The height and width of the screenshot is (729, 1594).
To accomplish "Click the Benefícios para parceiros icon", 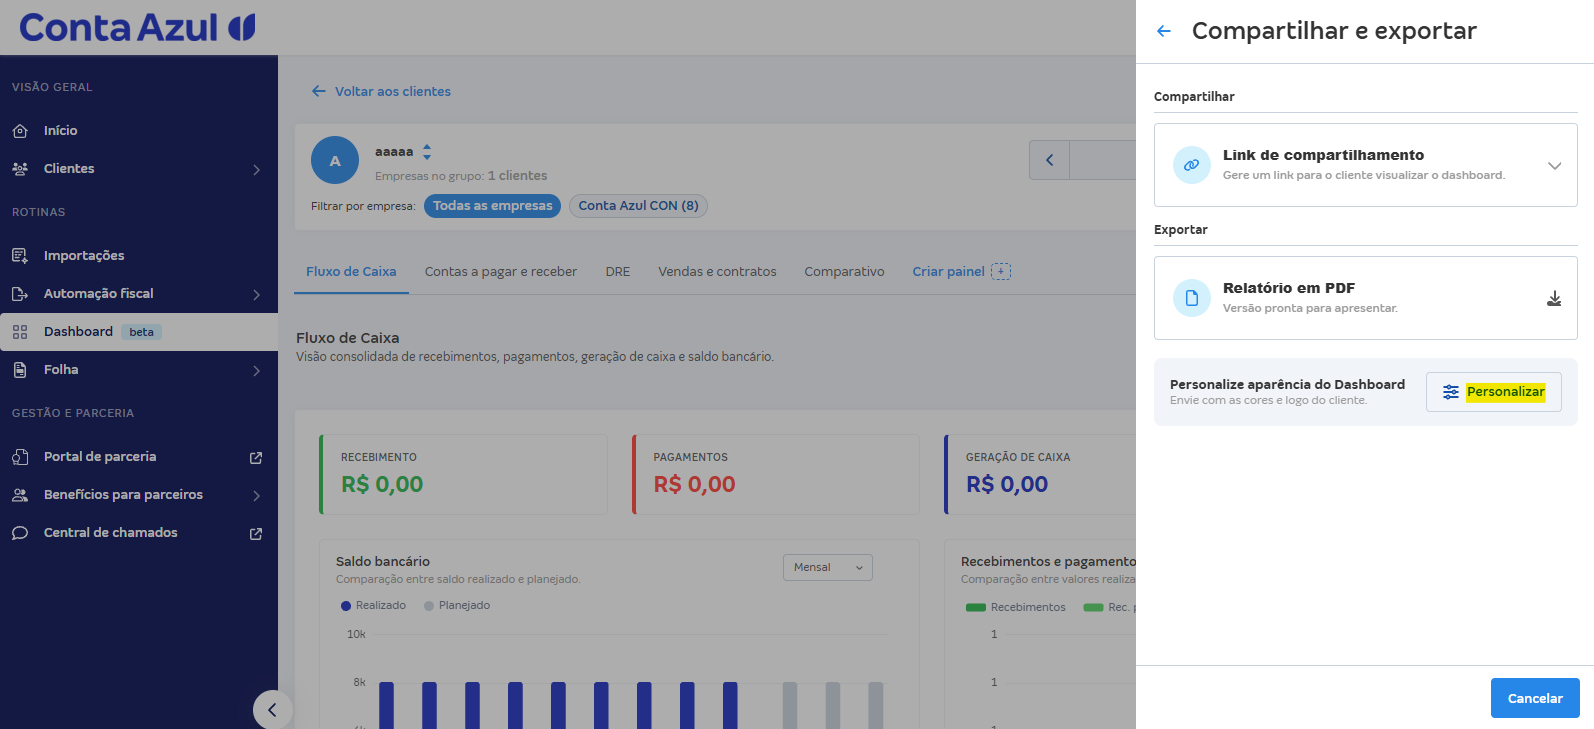I will pyautogui.click(x=20, y=495).
